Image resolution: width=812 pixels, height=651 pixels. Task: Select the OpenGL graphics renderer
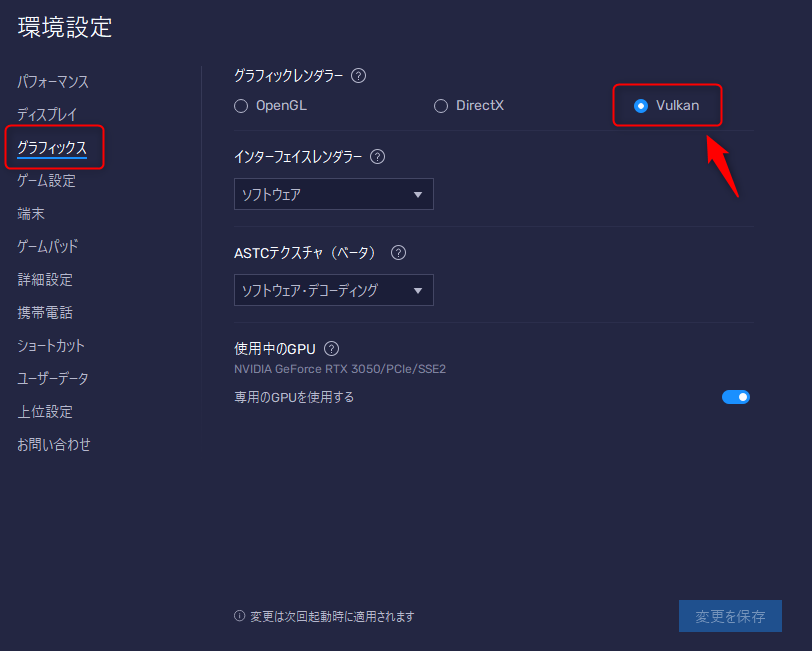pyautogui.click(x=241, y=105)
